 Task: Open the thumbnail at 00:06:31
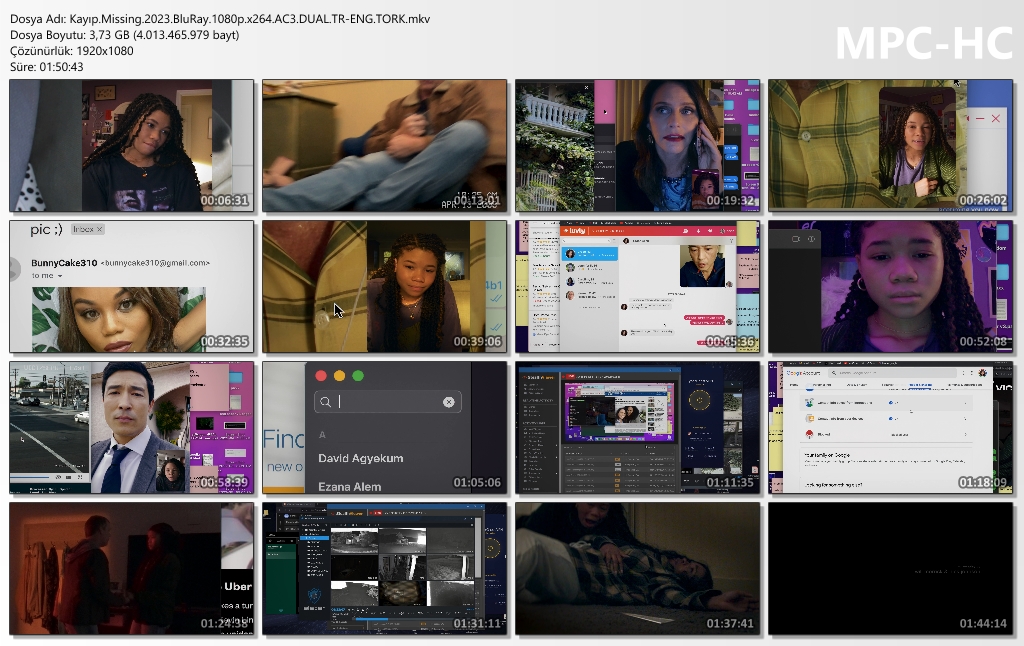coord(131,146)
